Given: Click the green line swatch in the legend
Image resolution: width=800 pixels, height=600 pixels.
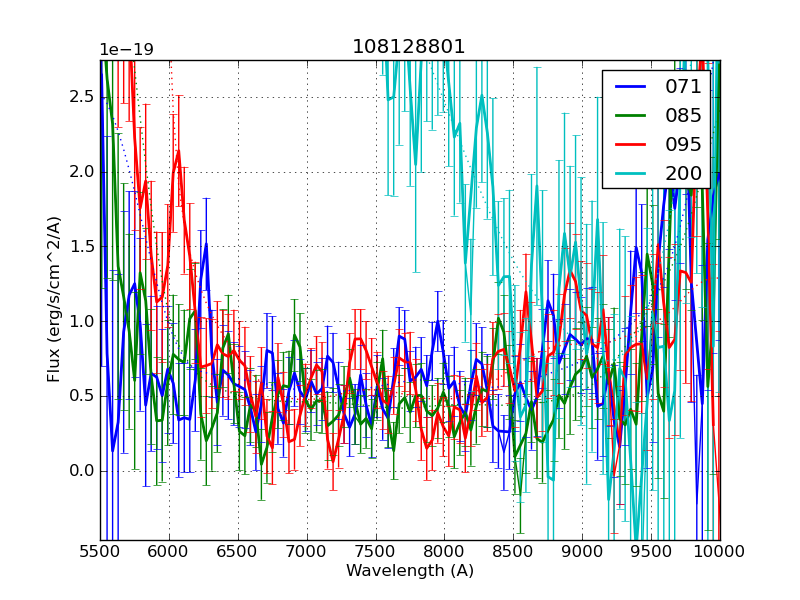Looking at the screenshot, I should pyautogui.click(x=632, y=116).
